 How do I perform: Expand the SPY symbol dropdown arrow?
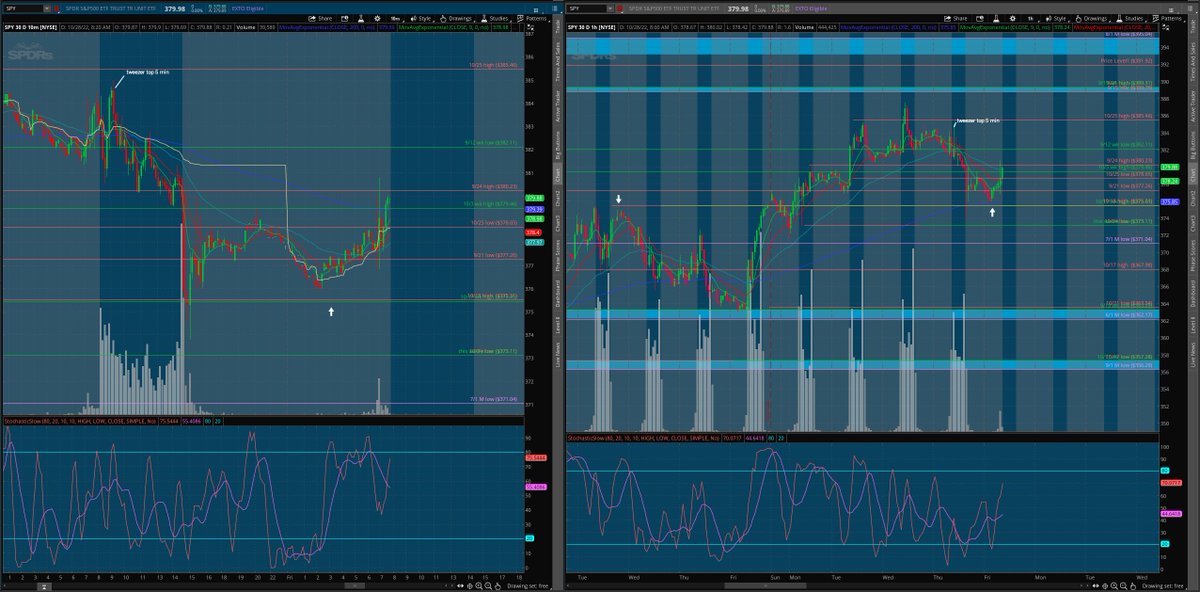pos(46,9)
